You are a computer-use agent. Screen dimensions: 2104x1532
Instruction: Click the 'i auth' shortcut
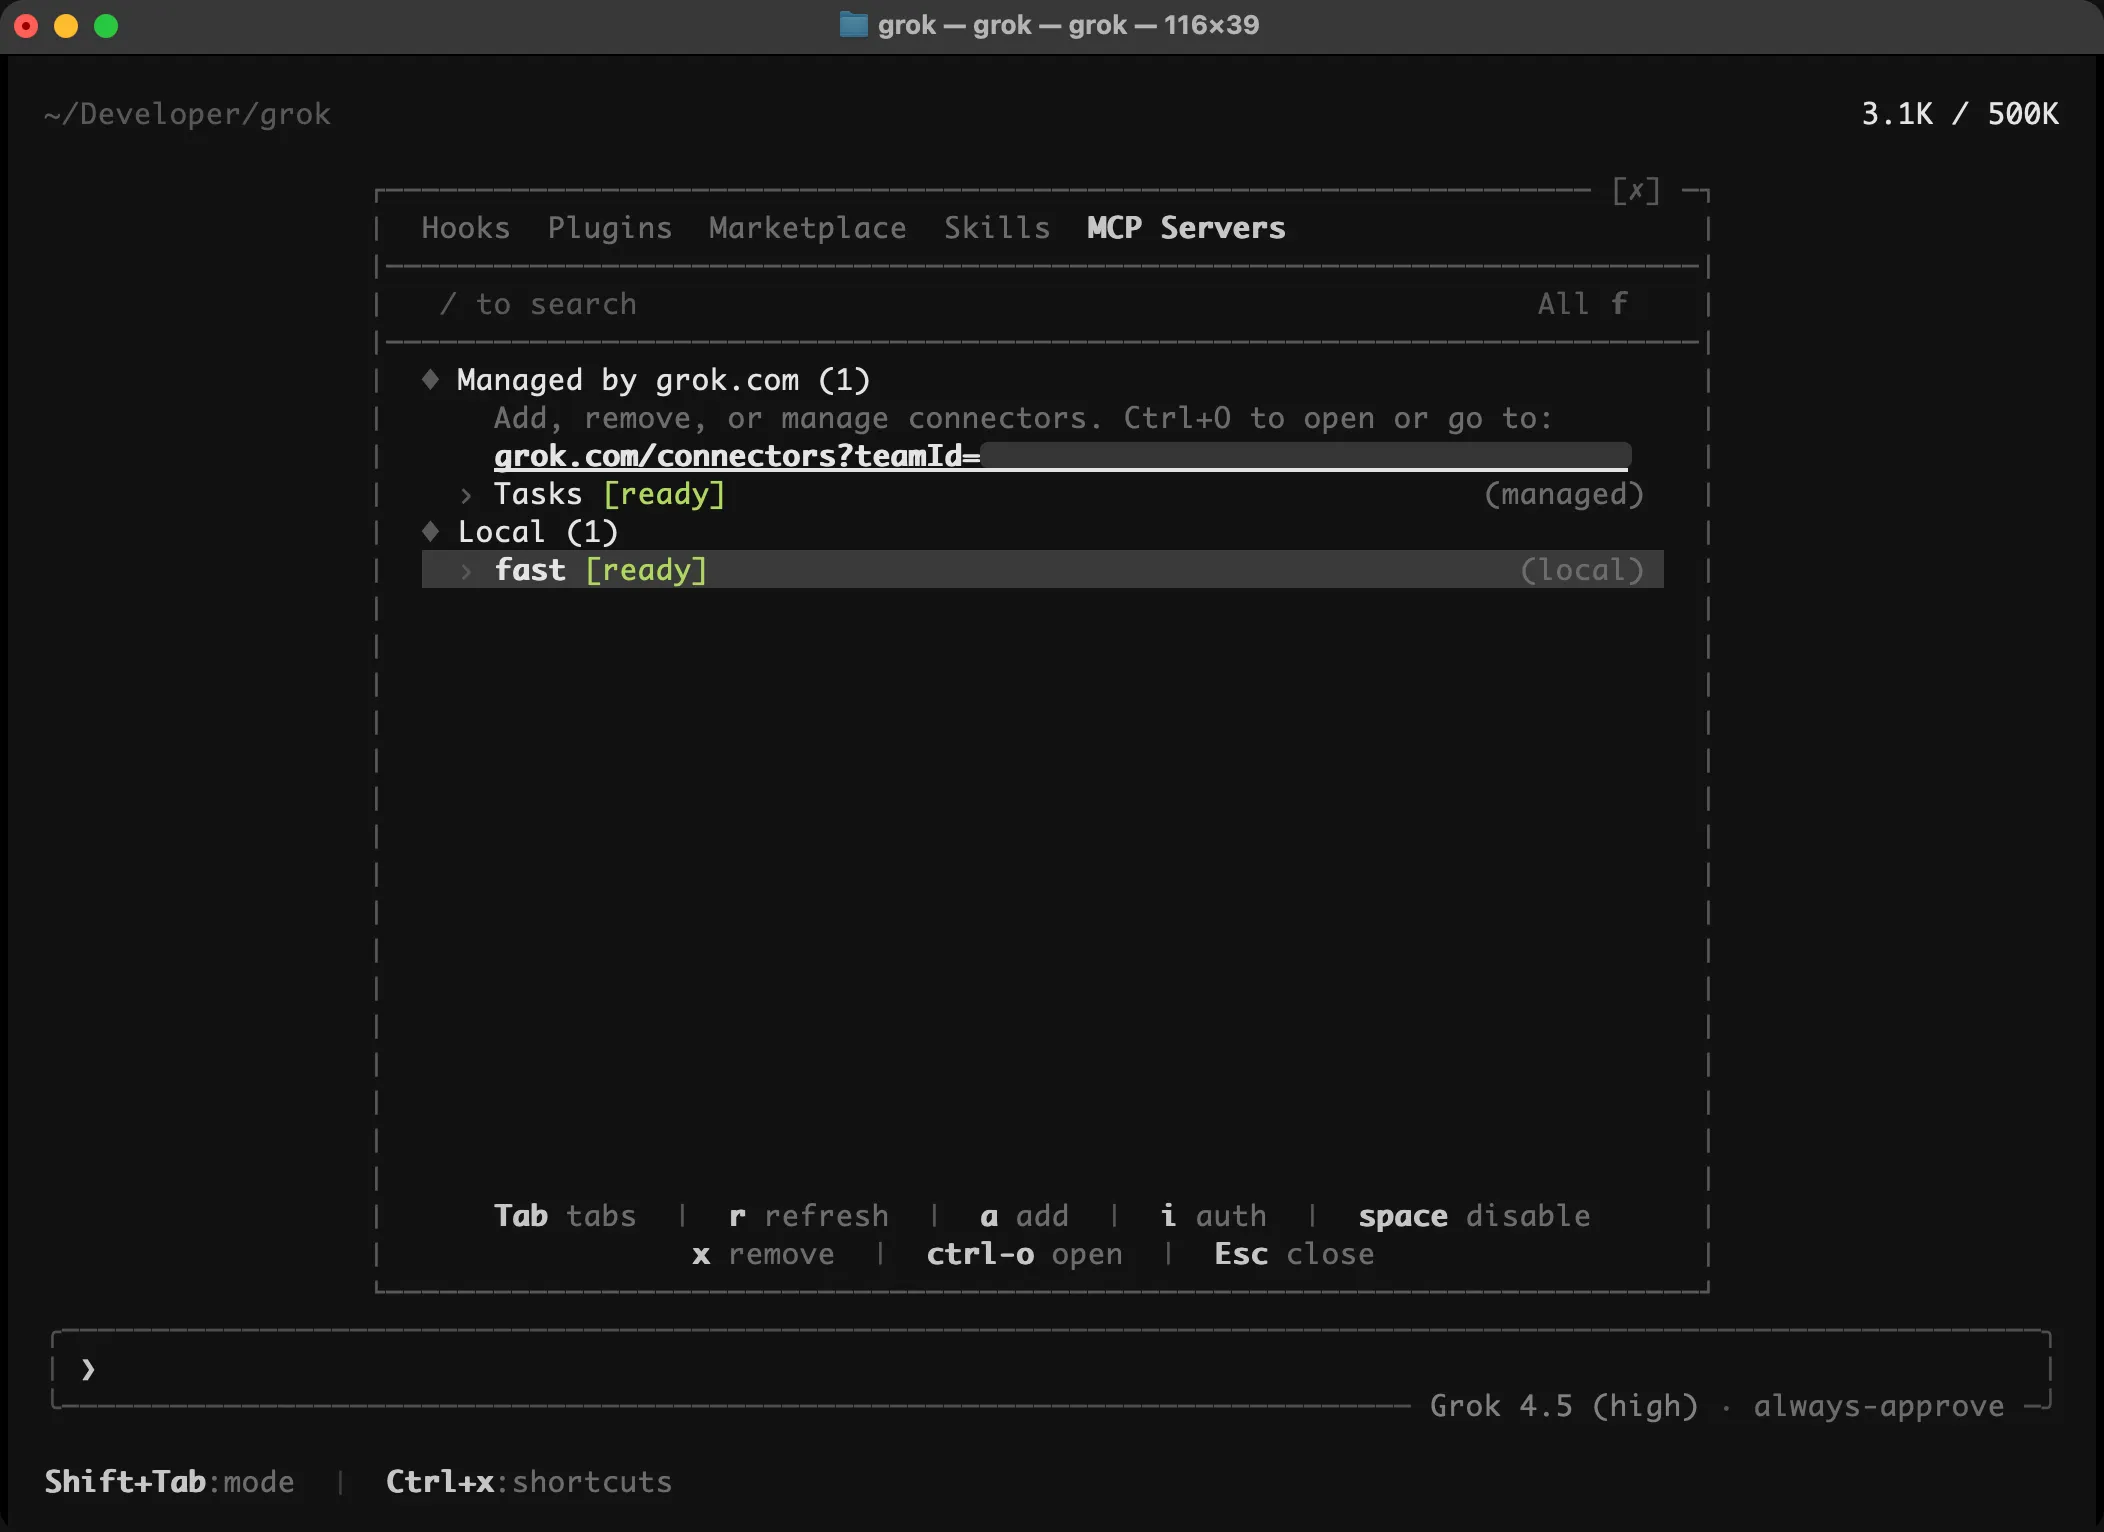pyautogui.click(x=1213, y=1216)
